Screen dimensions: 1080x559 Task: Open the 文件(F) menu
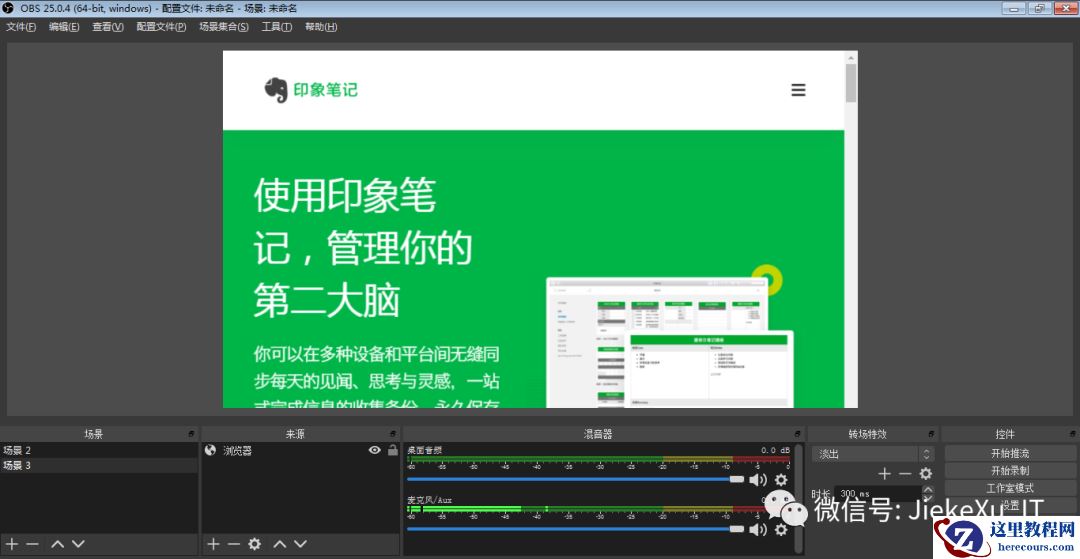(x=21, y=27)
